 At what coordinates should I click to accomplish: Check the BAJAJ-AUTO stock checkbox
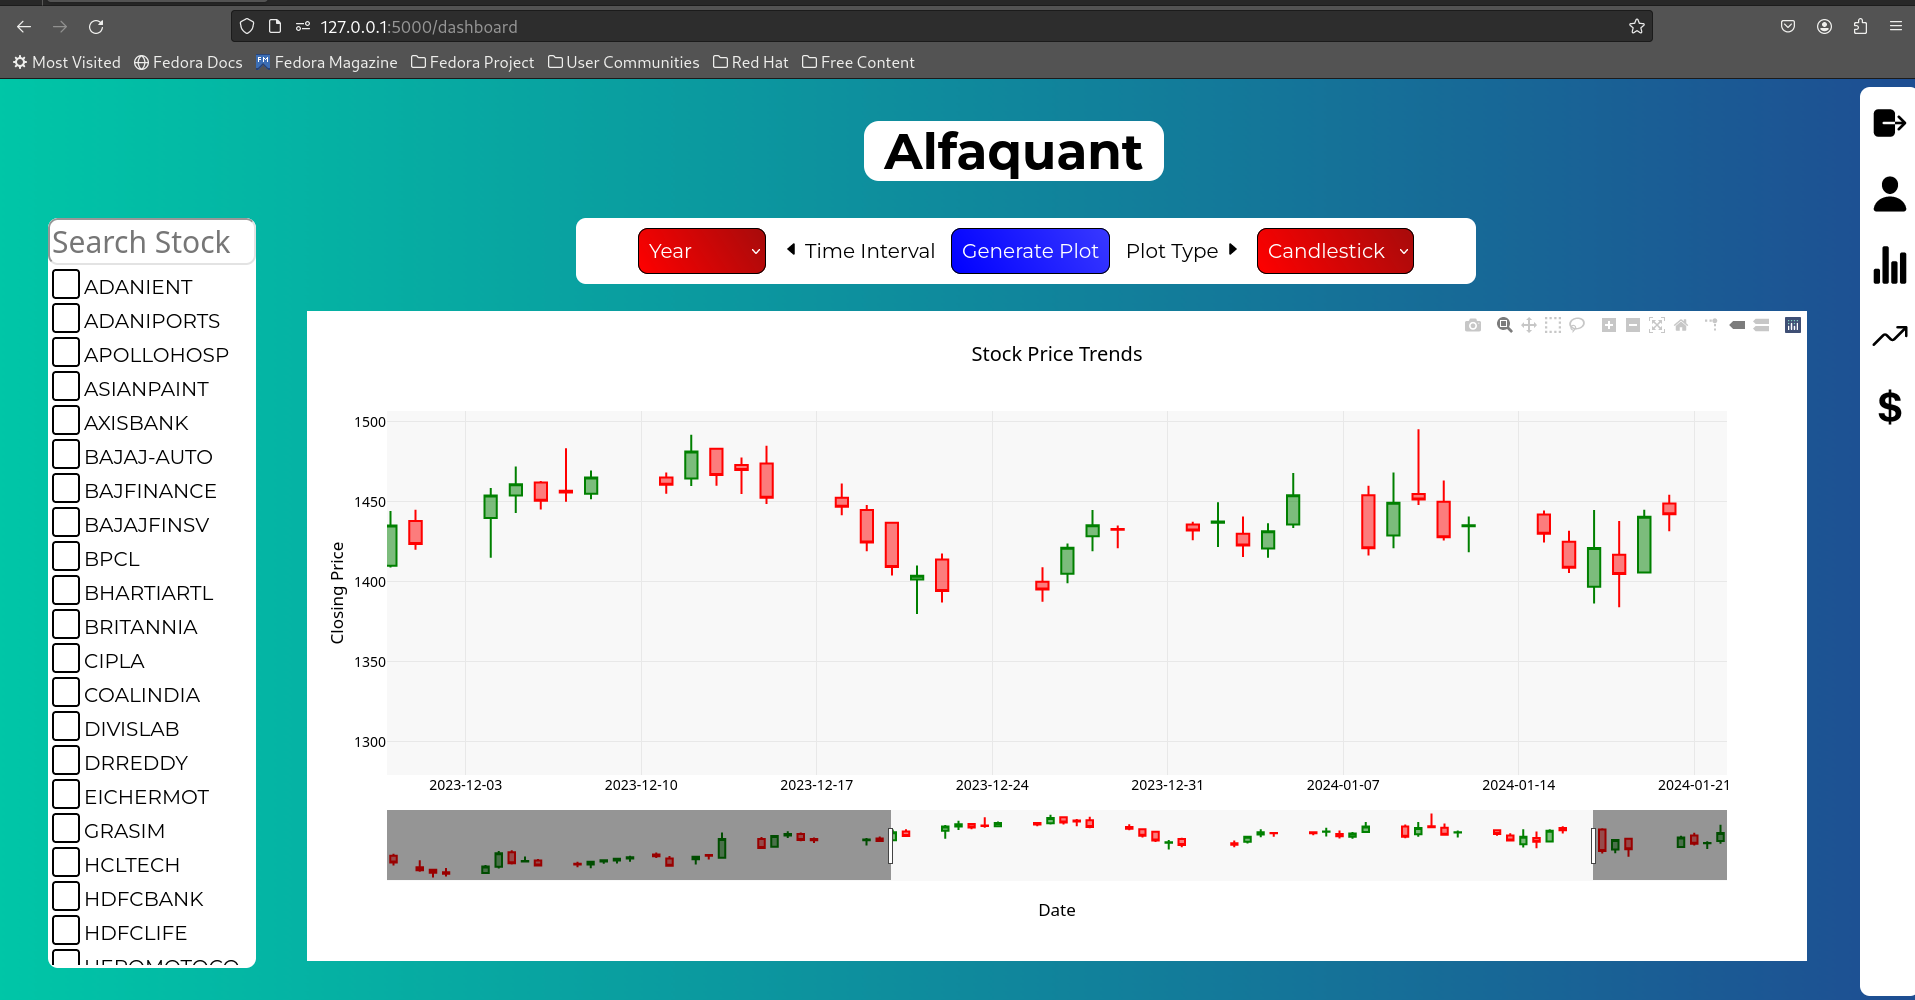[x=66, y=454]
